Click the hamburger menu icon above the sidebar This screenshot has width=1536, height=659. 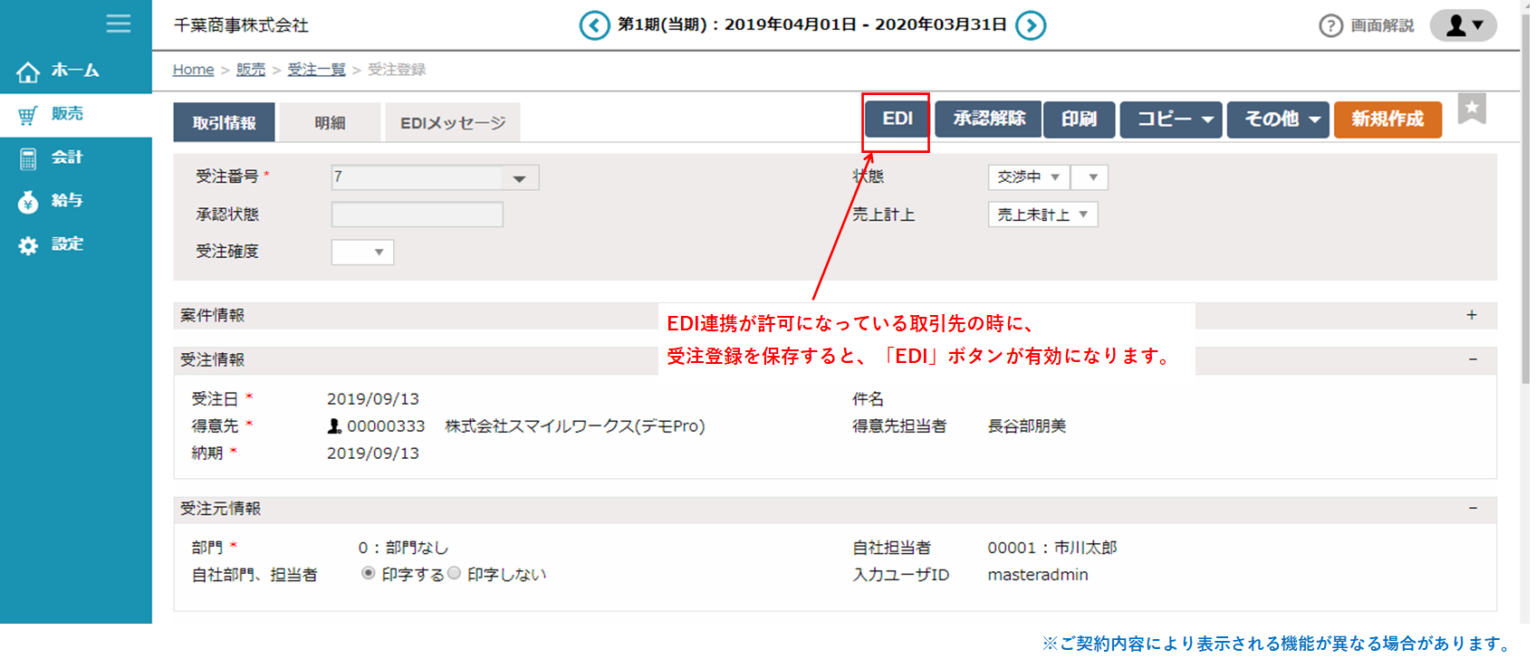pyautogui.click(x=118, y=24)
